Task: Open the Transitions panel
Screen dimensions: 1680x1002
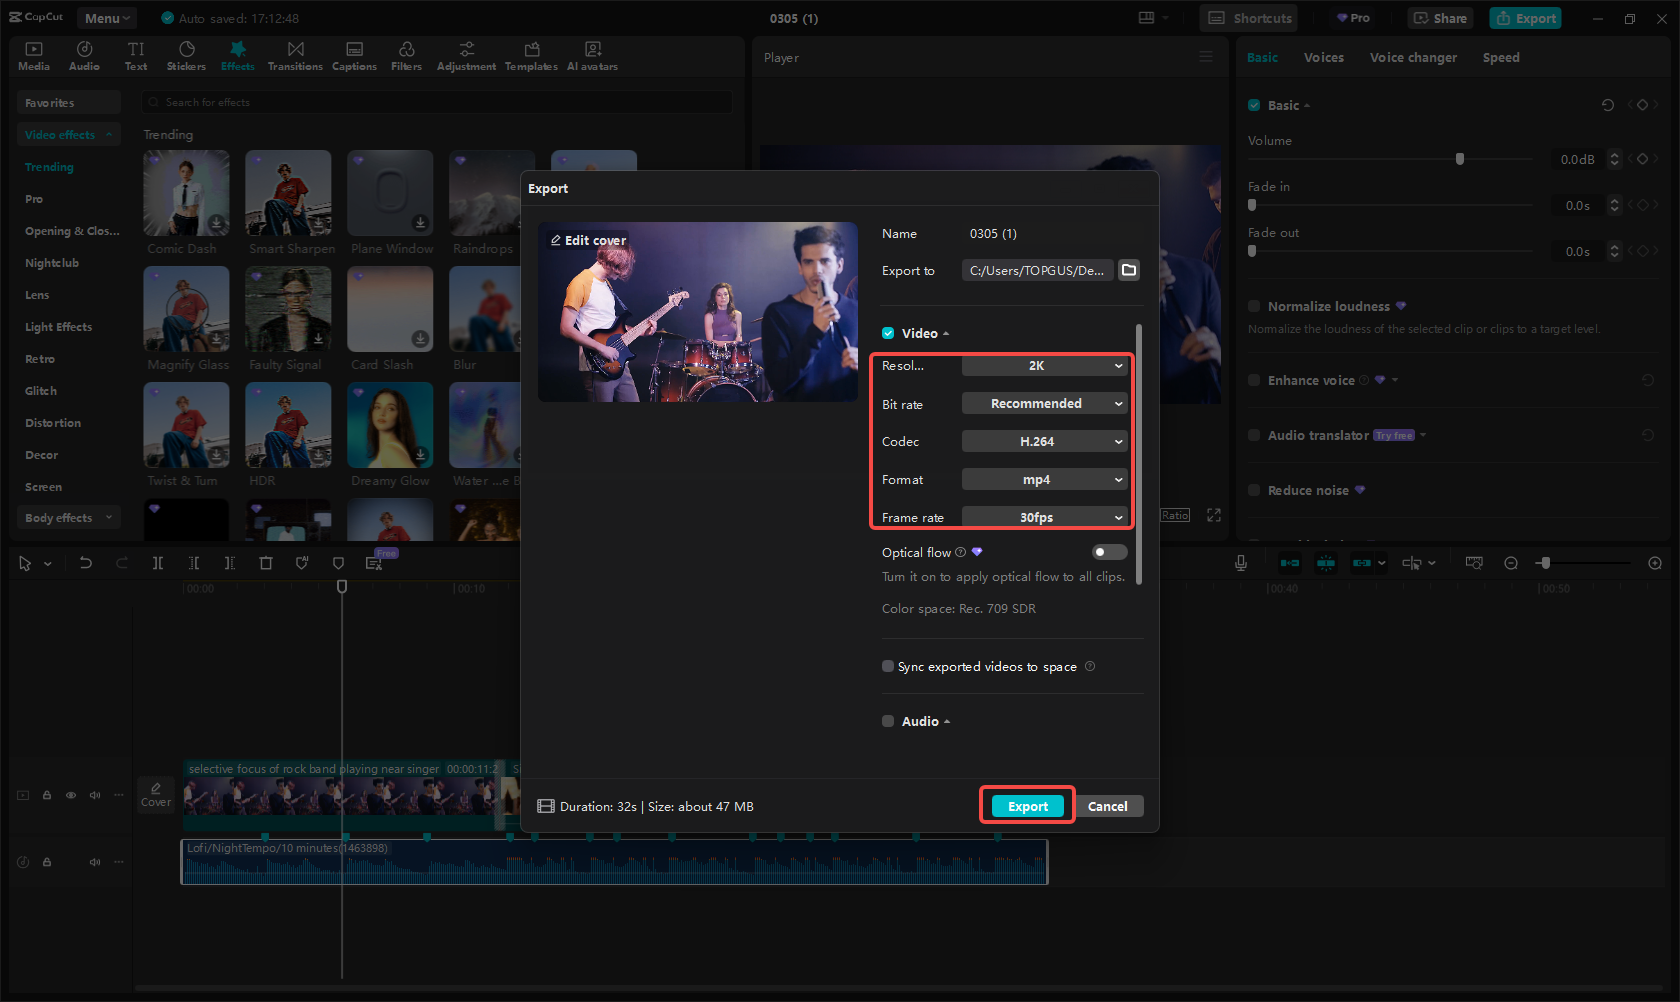Action: [295, 54]
